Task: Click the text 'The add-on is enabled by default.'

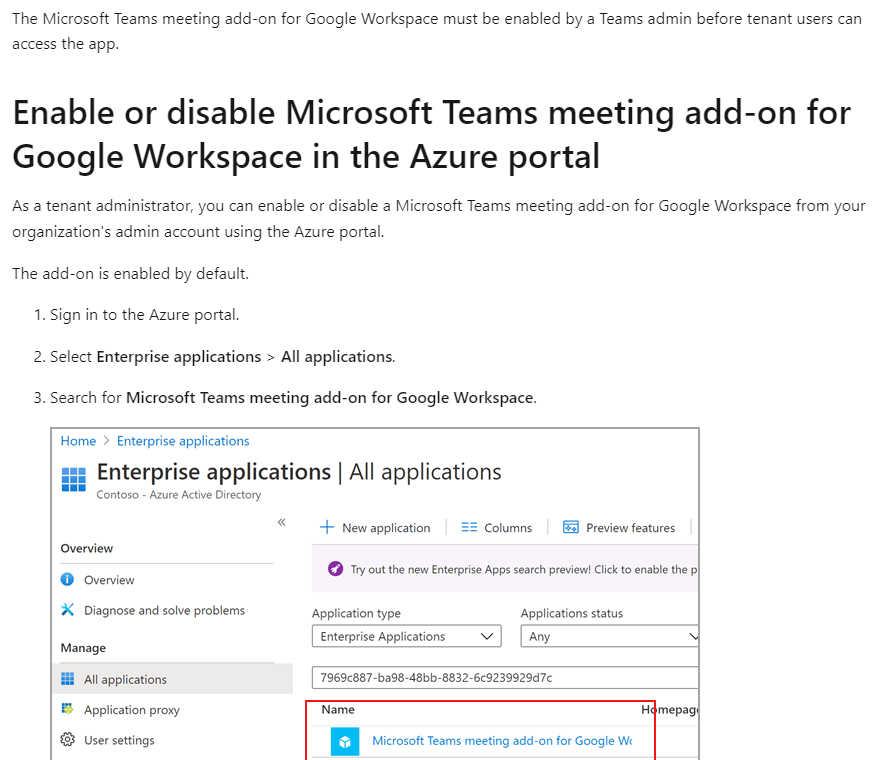Action: pyautogui.click(x=130, y=273)
